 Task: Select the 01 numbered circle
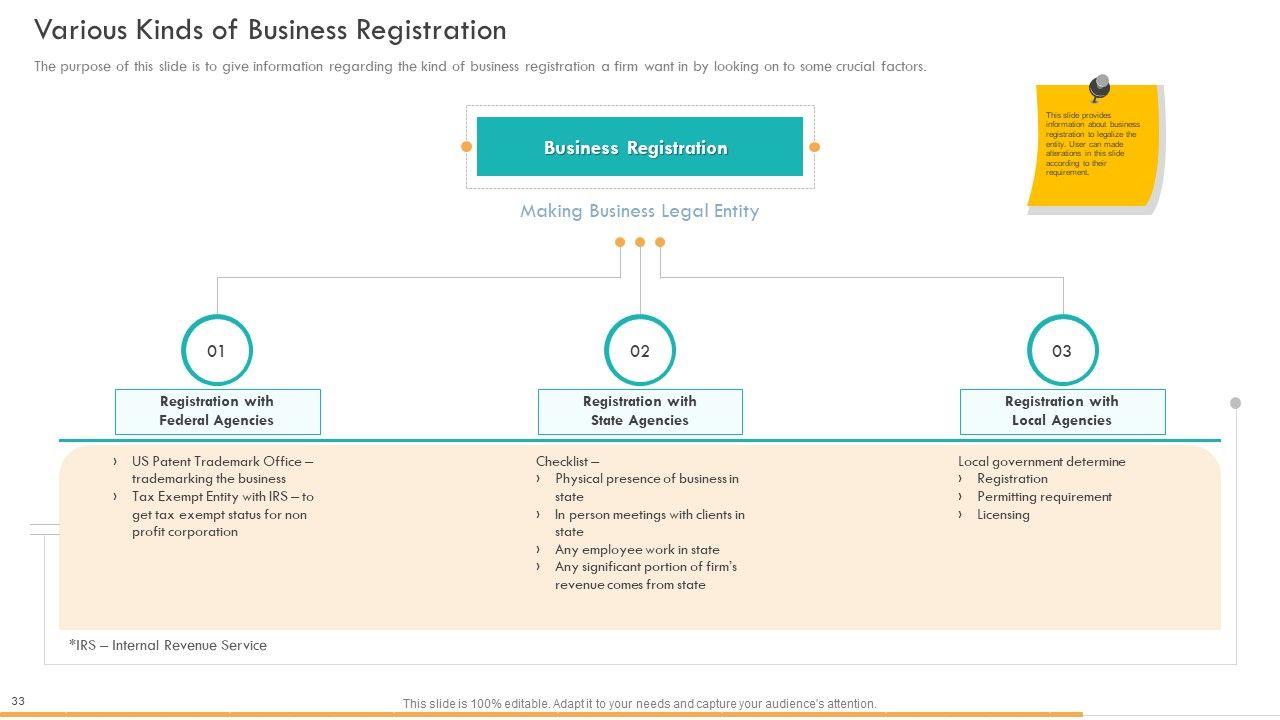(x=216, y=351)
